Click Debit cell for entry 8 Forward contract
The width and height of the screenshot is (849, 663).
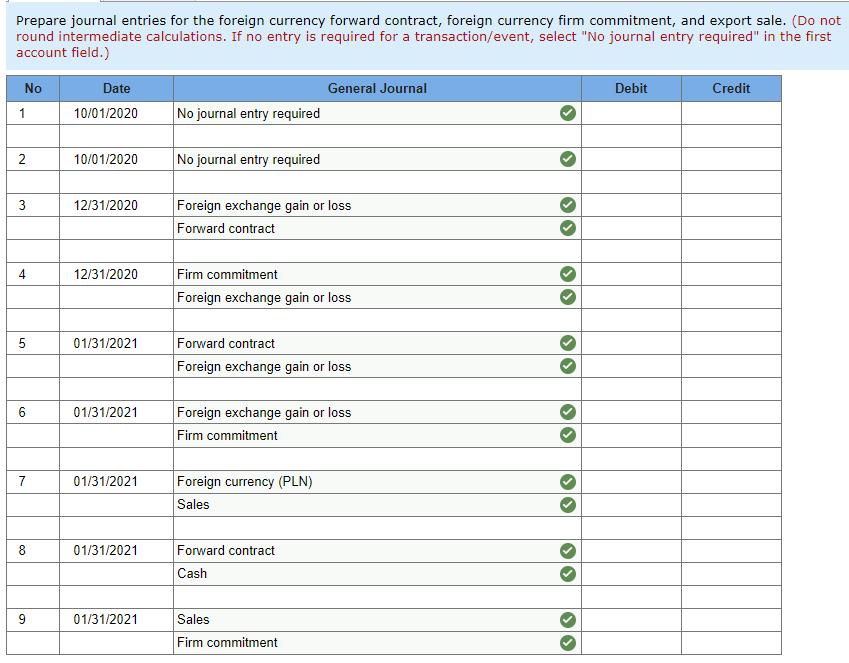(631, 551)
